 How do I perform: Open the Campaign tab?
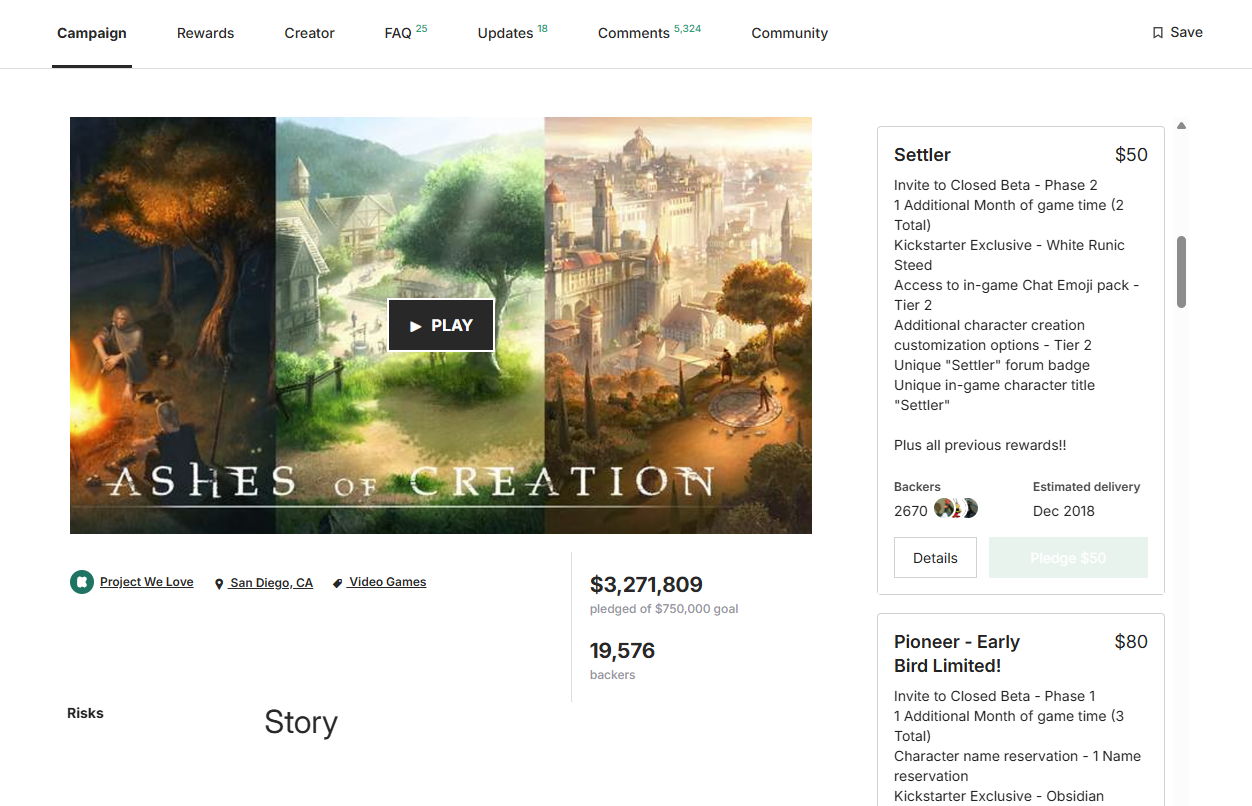click(92, 33)
